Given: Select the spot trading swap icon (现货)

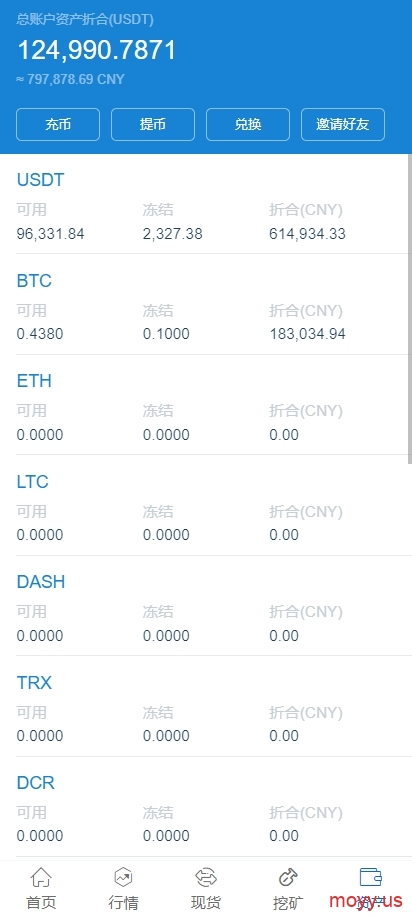Looking at the screenshot, I should pyautogui.click(x=206, y=877).
